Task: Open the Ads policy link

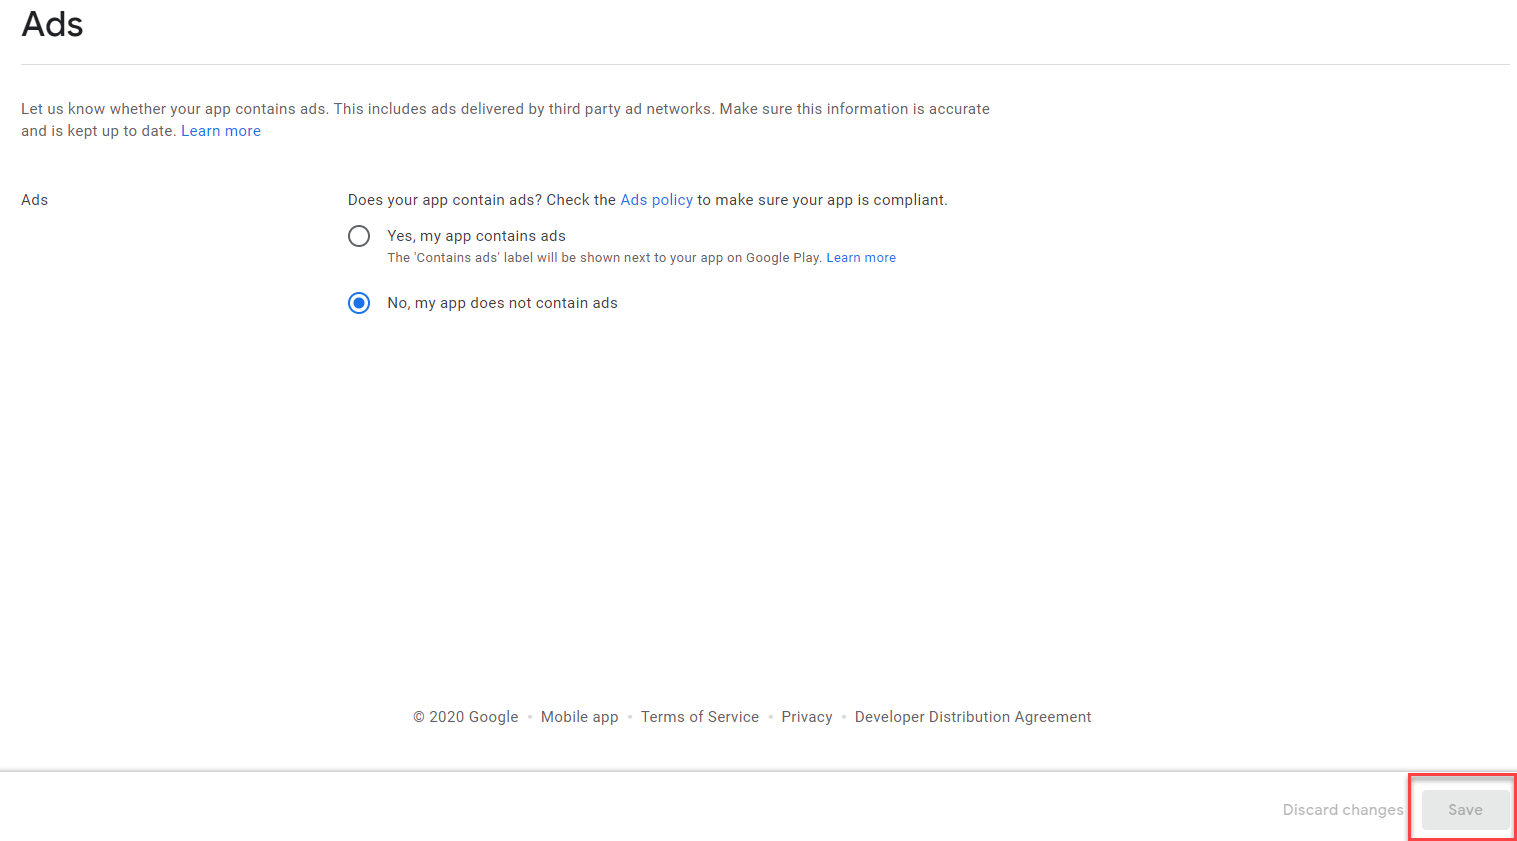Action: [x=656, y=200]
